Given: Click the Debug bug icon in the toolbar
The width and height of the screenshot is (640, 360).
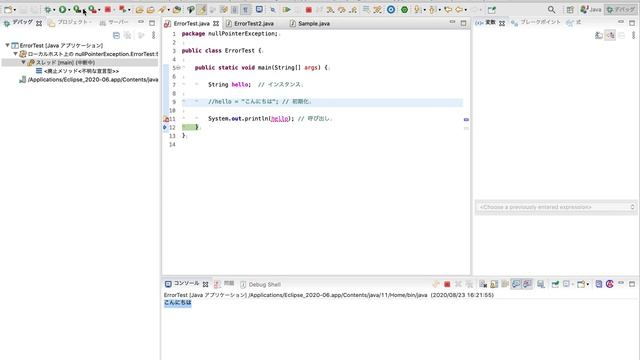Looking at the screenshot, I should pyautogui.click(x=48, y=9).
